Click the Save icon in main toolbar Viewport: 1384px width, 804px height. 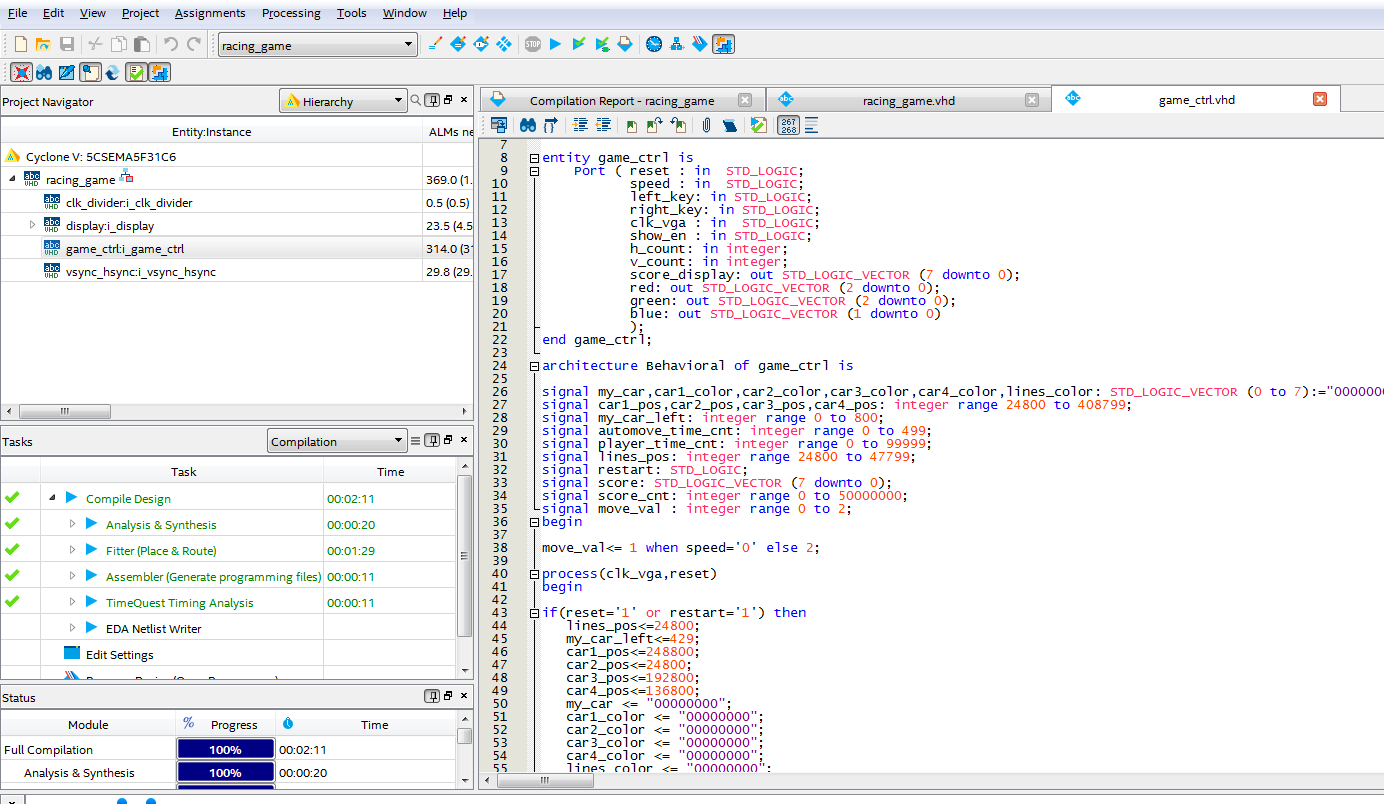(x=67, y=44)
